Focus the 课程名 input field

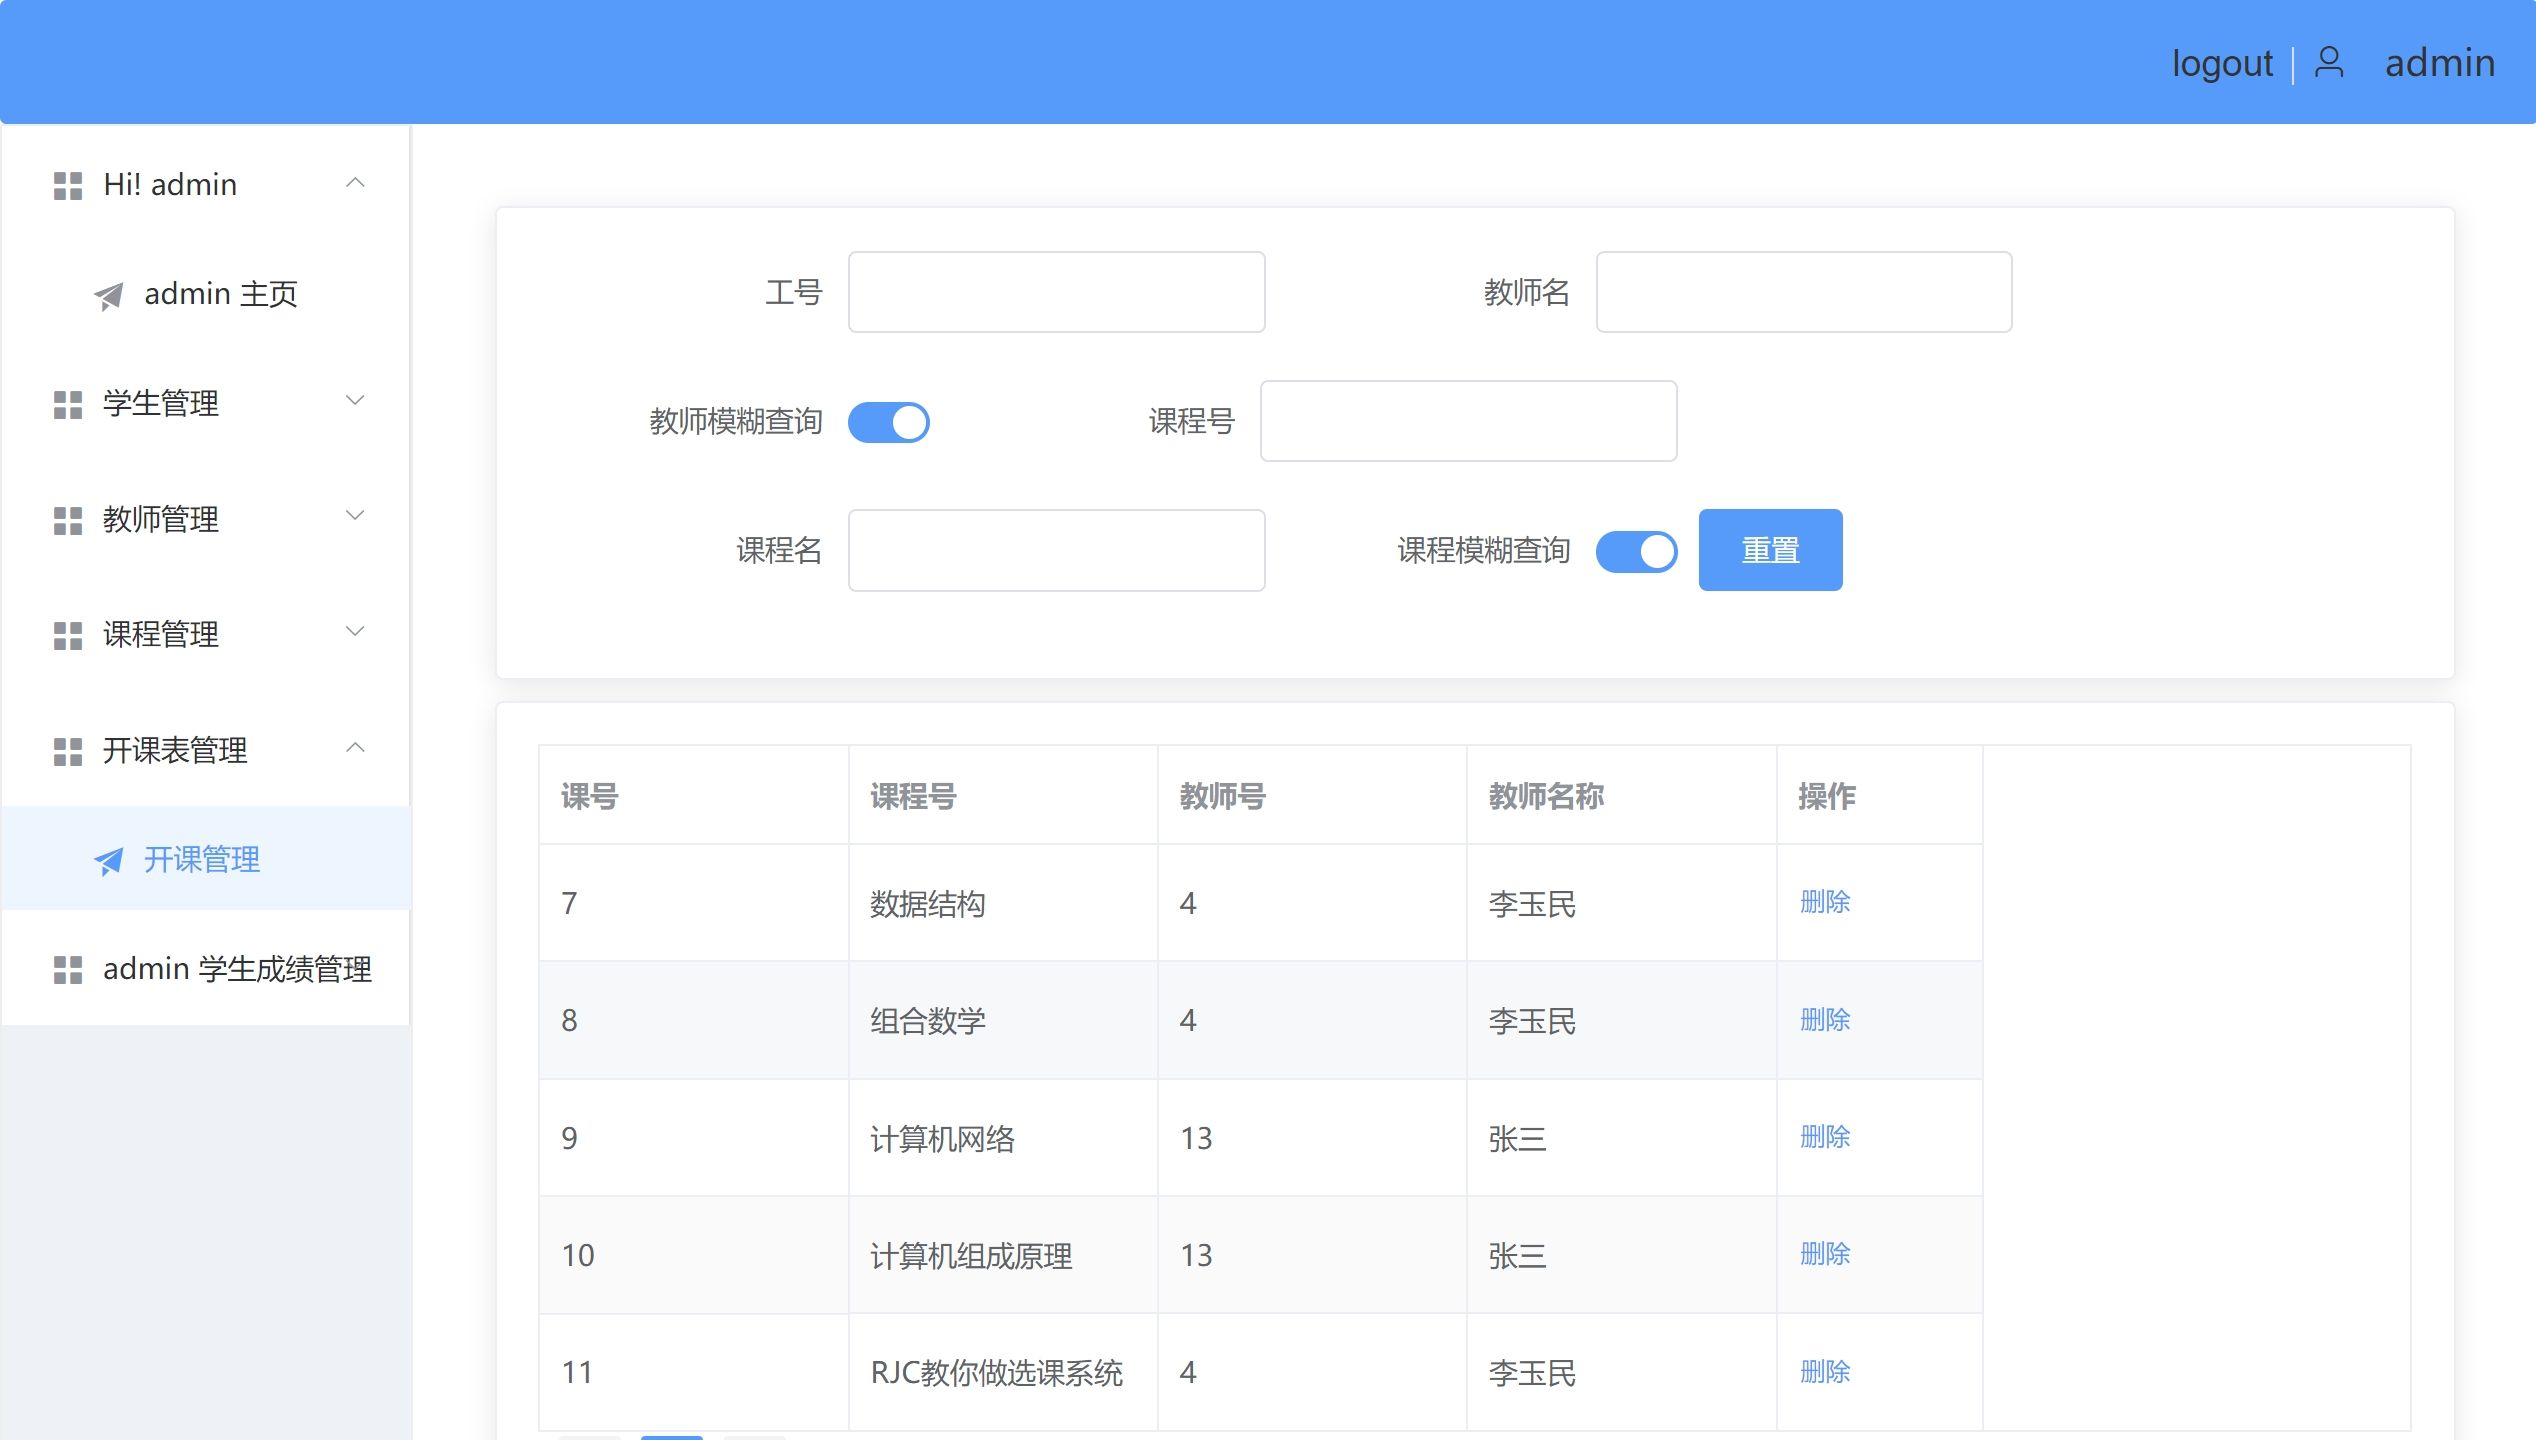click(1057, 550)
